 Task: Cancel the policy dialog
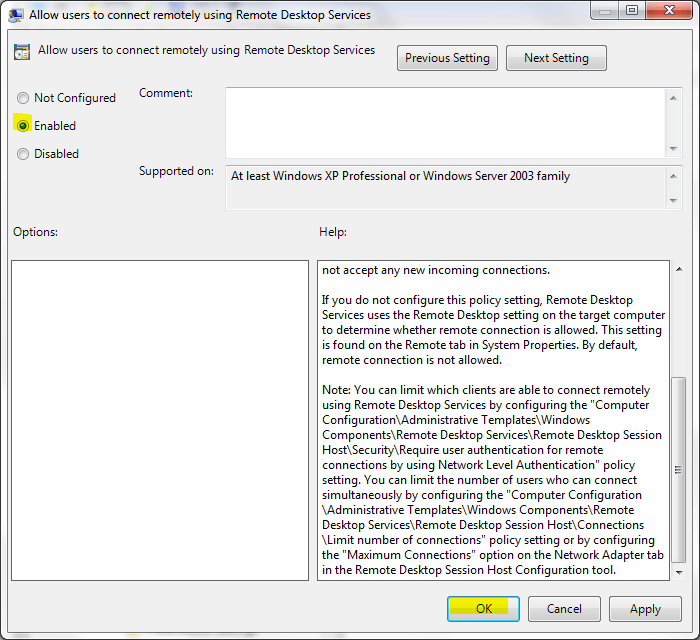(x=564, y=609)
